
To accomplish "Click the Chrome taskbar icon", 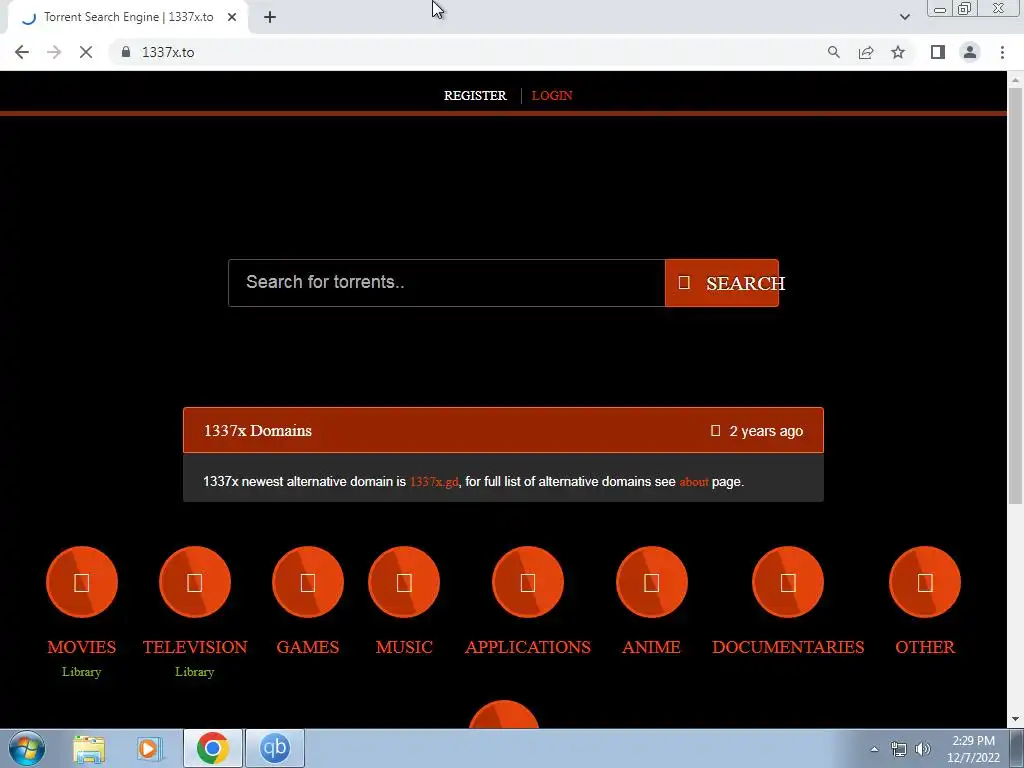I will [x=212, y=748].
